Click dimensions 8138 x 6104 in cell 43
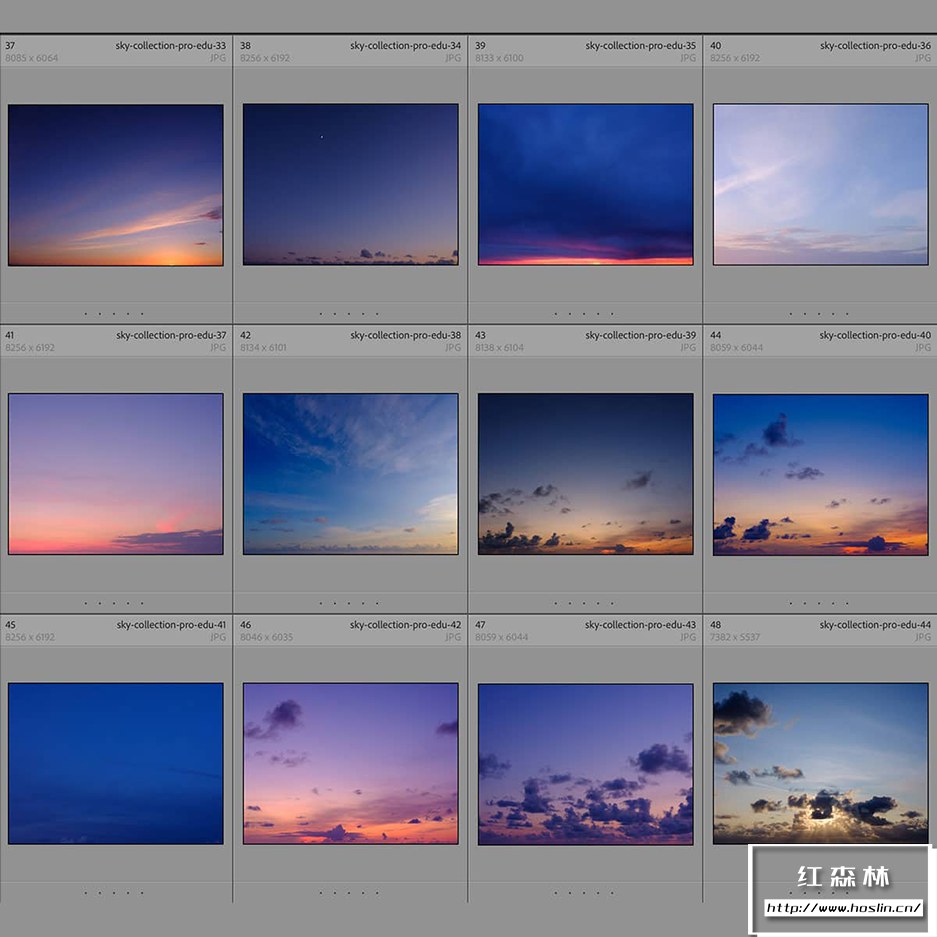This screenshot has height=937, width=937. tap(500, 347)
